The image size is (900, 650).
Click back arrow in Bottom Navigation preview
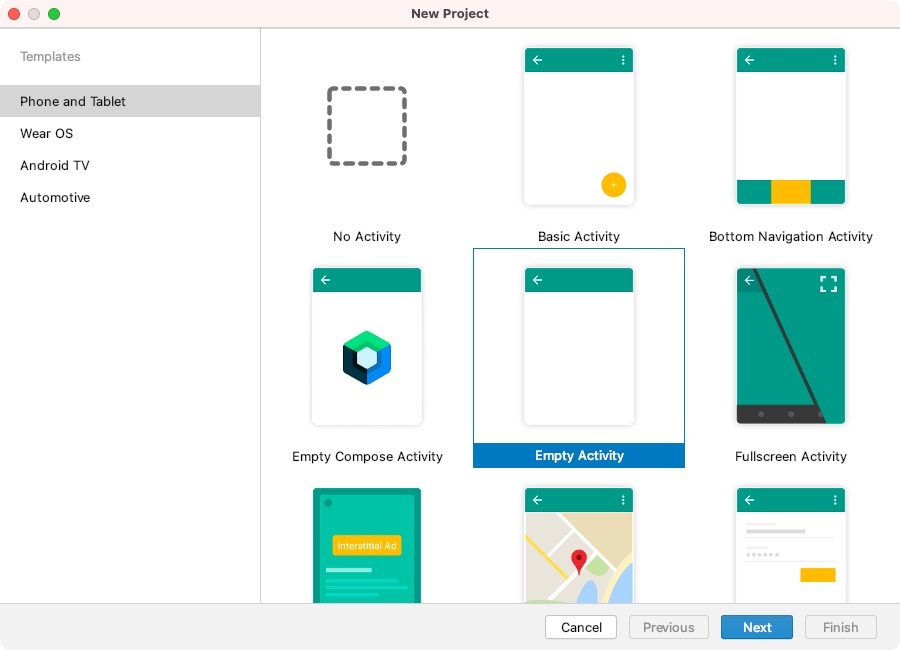coord(749,60)
